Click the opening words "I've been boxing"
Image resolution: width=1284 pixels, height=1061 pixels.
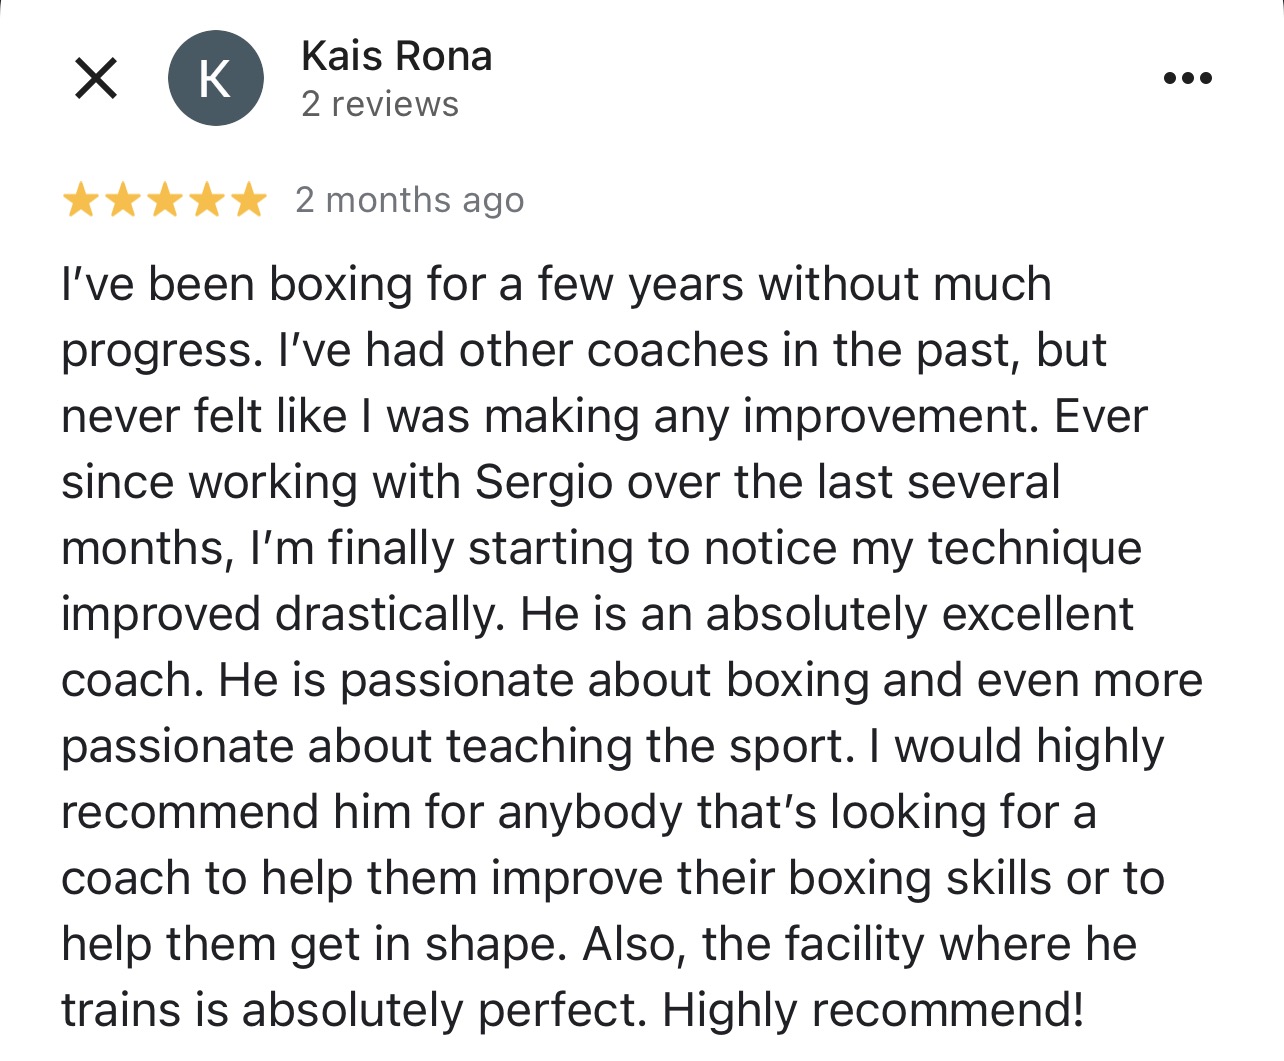[236, 285]
